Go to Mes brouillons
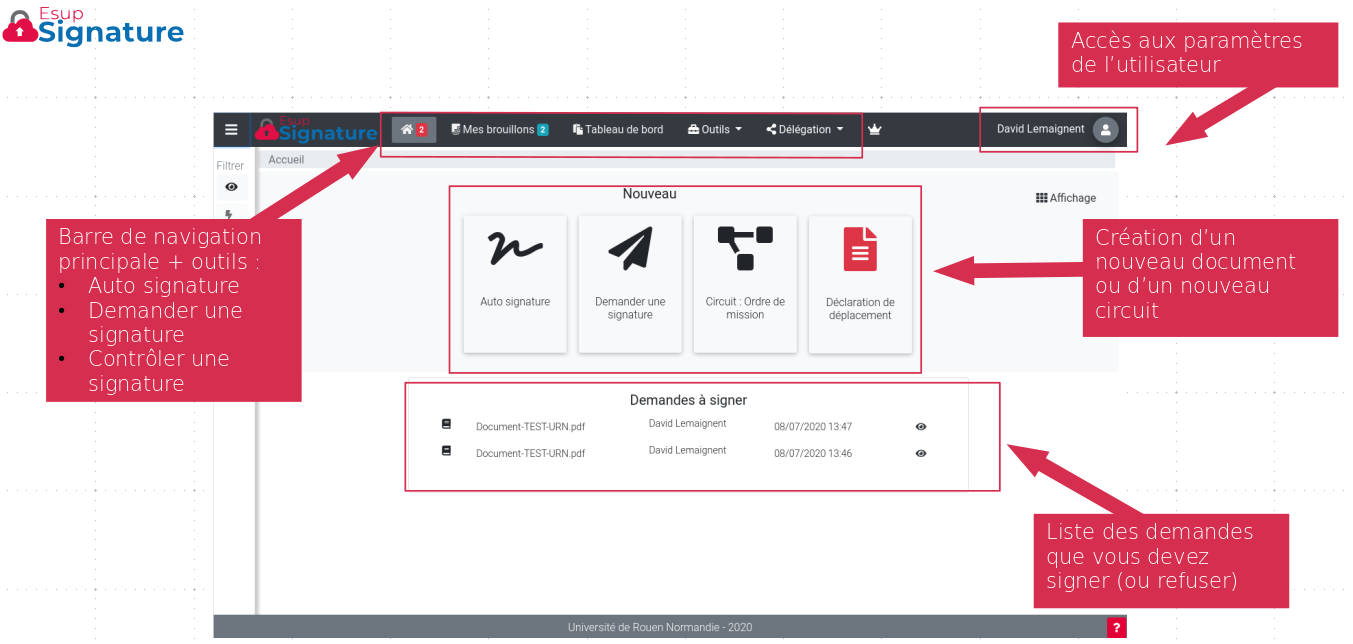The width and height of the screenshot is (1353, 644). coord(499,130)
